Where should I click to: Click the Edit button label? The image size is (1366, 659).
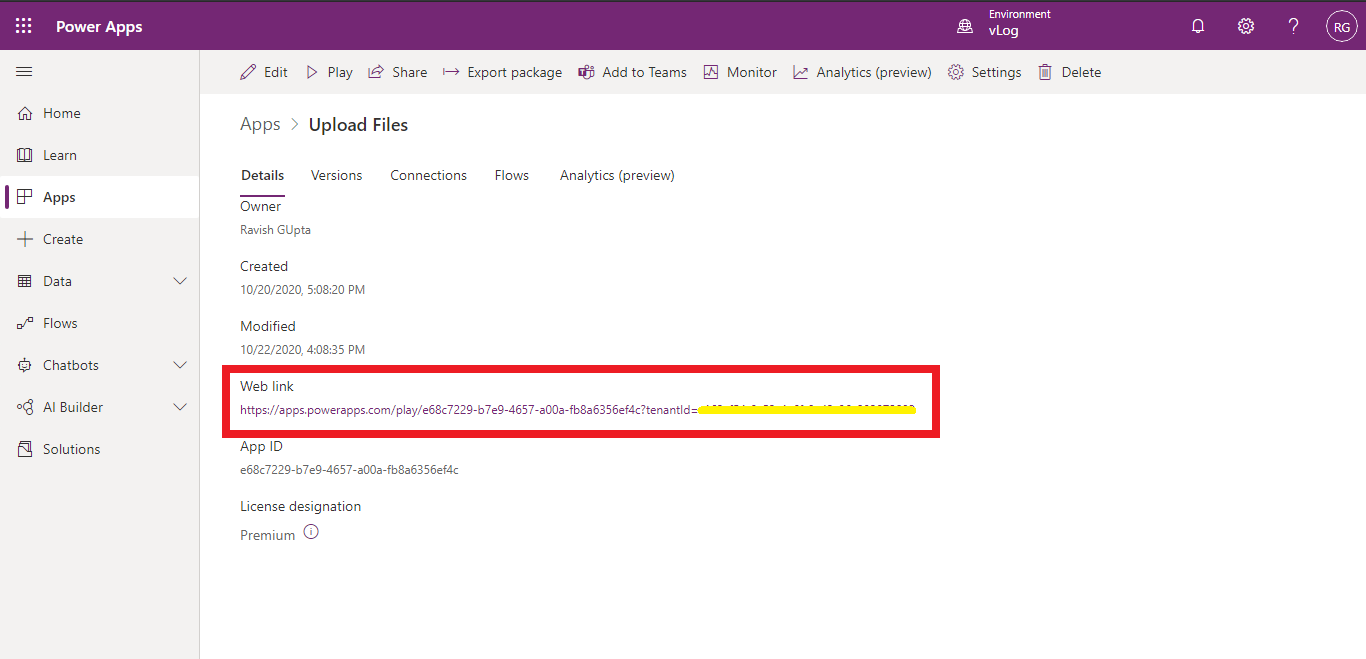click(276, 72)
